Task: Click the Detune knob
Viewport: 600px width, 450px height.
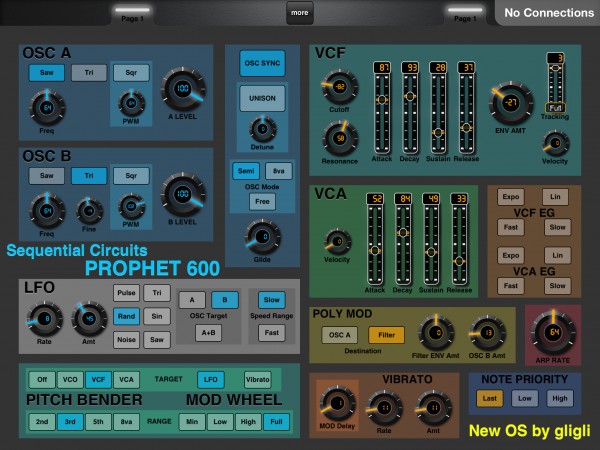Action: [x=262, y=129]
